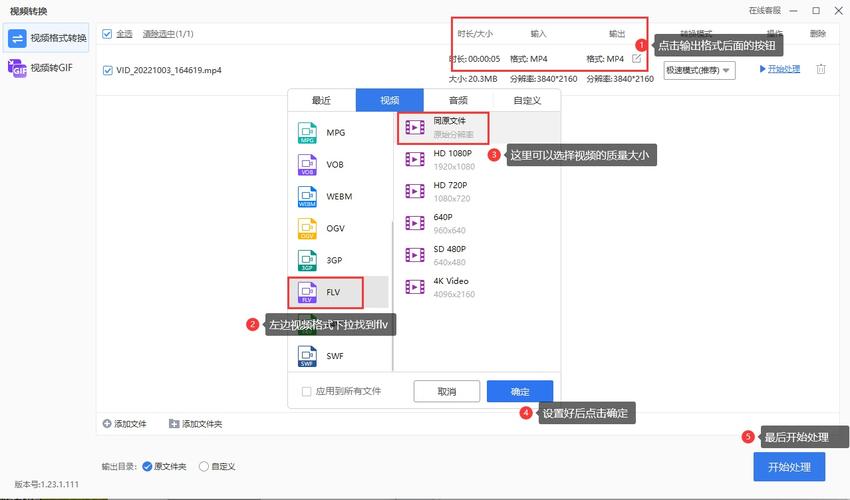Viewport: 850px width, 500px height.
Task: Click the 确定 button
Action: click(520, 392)
